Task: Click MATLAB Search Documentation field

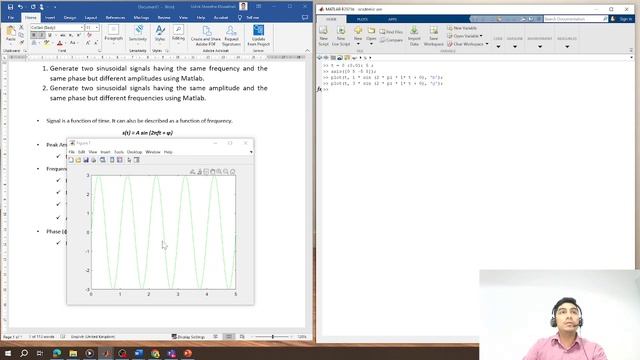Action: (x=575, y=19)
